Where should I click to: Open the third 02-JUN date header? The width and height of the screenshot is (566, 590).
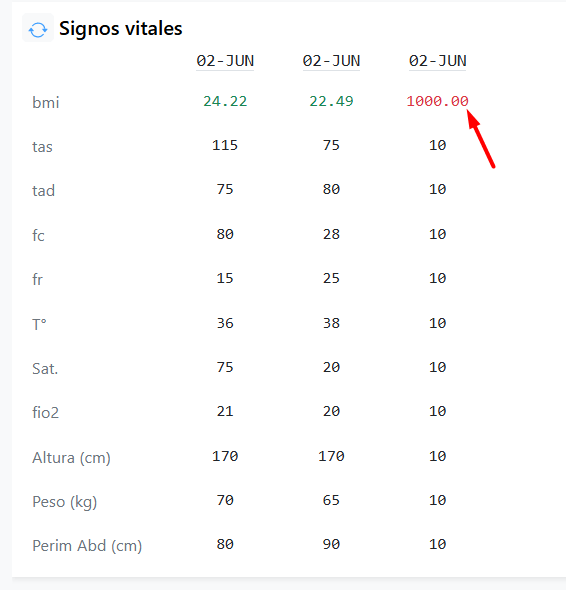point(438,61)
